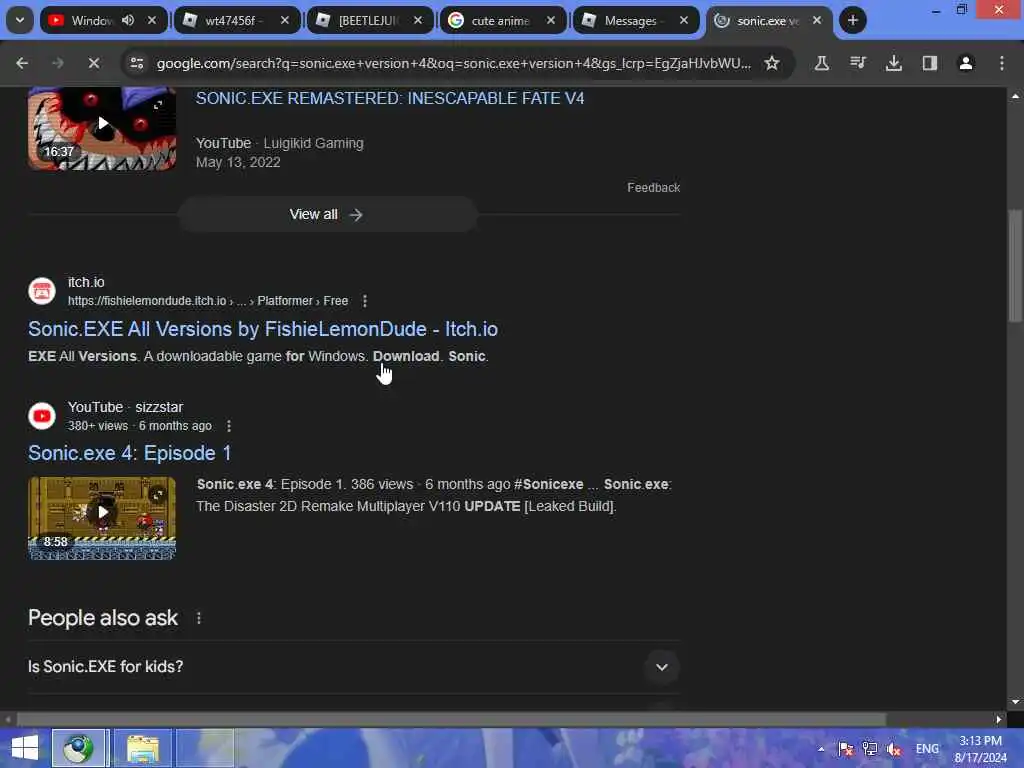Screen dimensions: 1024x768
Task: Open network status tray icon
Action: 869,749
